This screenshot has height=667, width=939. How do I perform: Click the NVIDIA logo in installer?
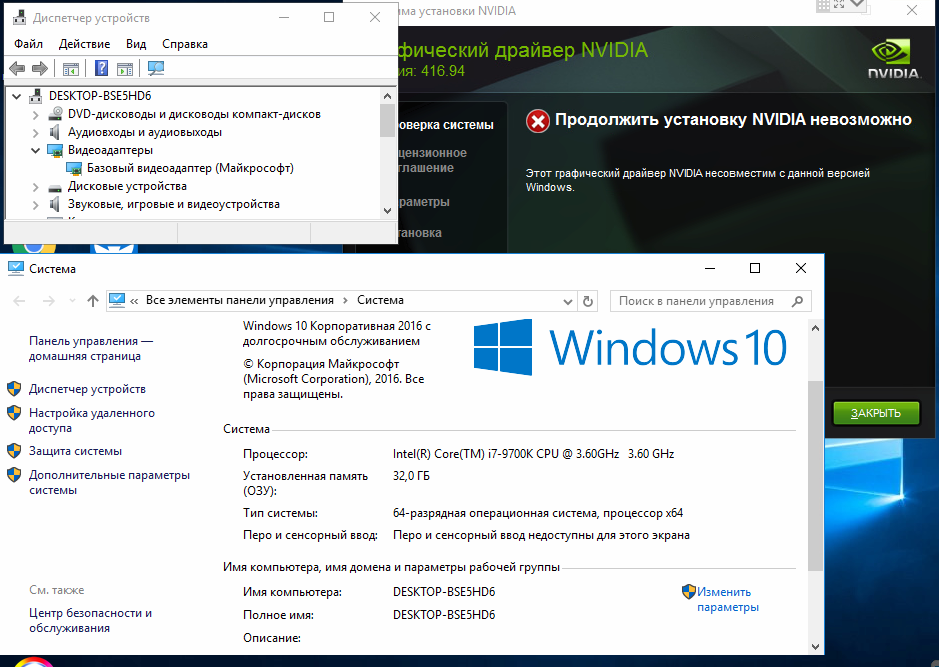tap(894, 59)
